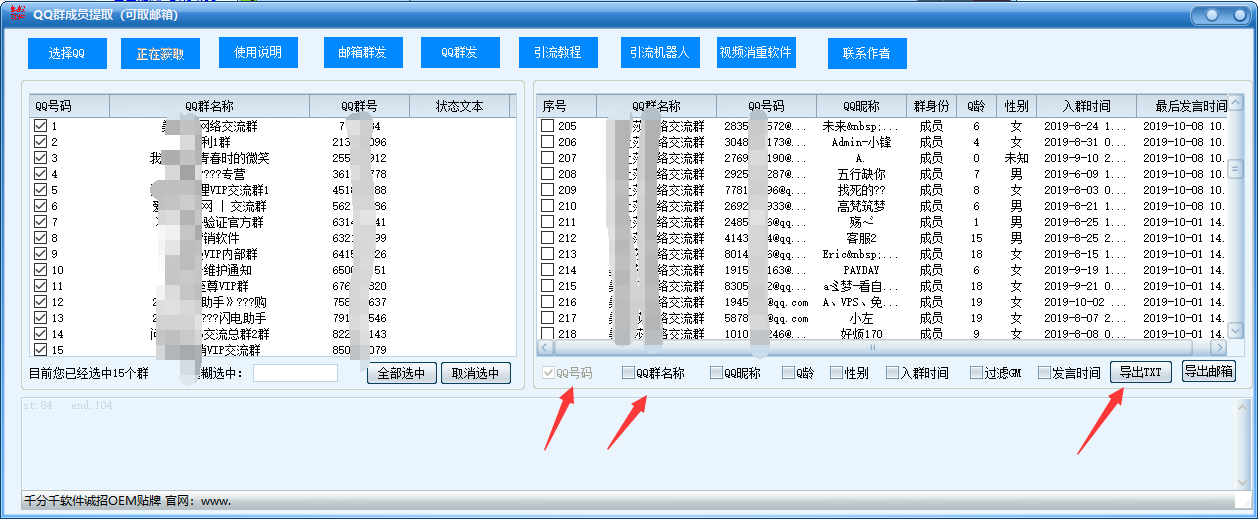Click the horizontal scrollbar right arrow
Viewport: 1258px width, 519px height.
click(1218, 347)
